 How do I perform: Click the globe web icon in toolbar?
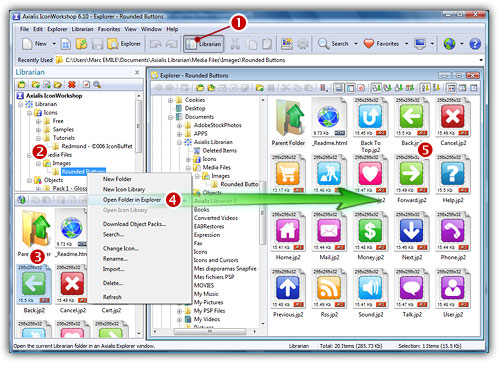coord(449,44)
